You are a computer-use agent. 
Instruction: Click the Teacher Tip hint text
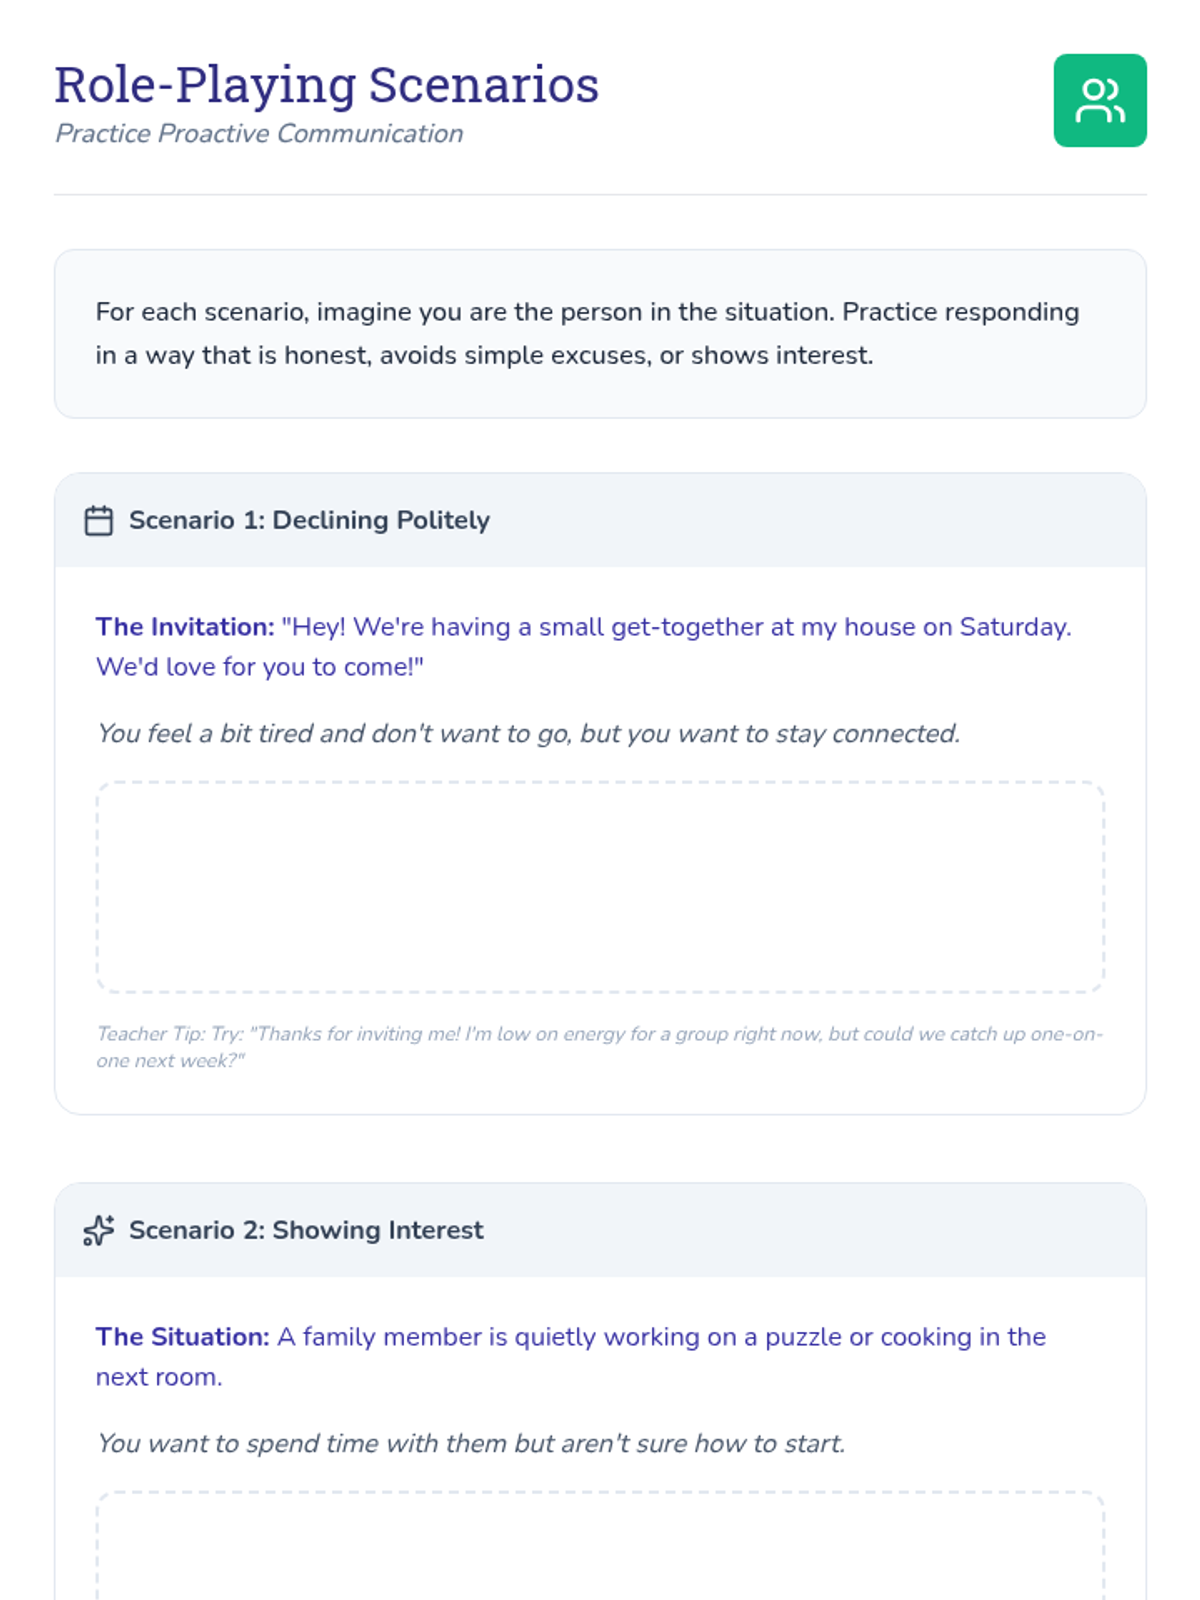pyautogui.click(x=598, y=1047)
